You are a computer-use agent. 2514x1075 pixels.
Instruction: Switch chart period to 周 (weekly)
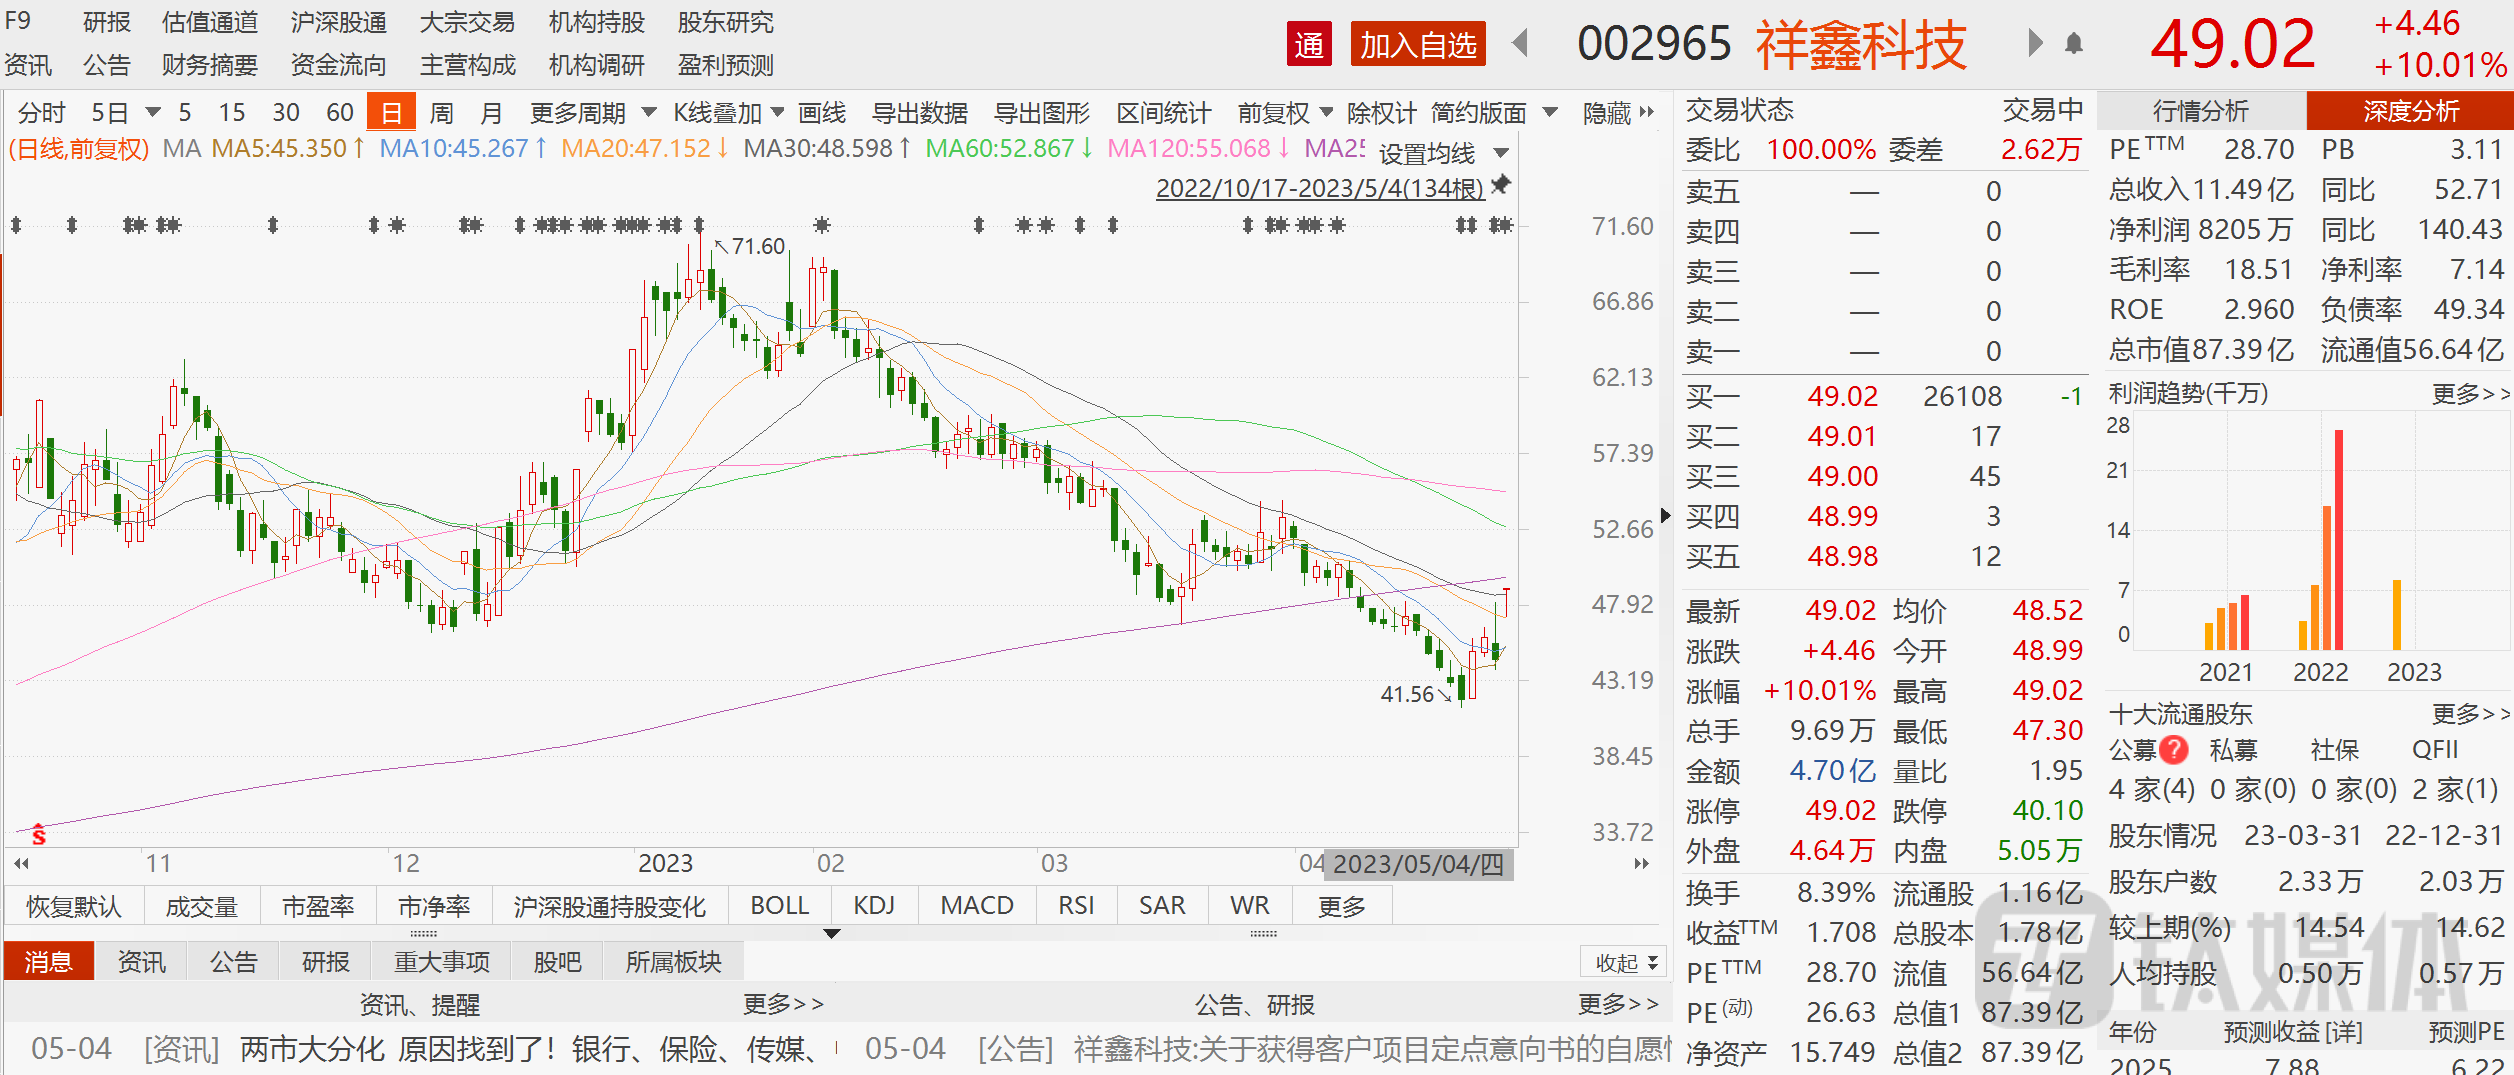(441, 113)
